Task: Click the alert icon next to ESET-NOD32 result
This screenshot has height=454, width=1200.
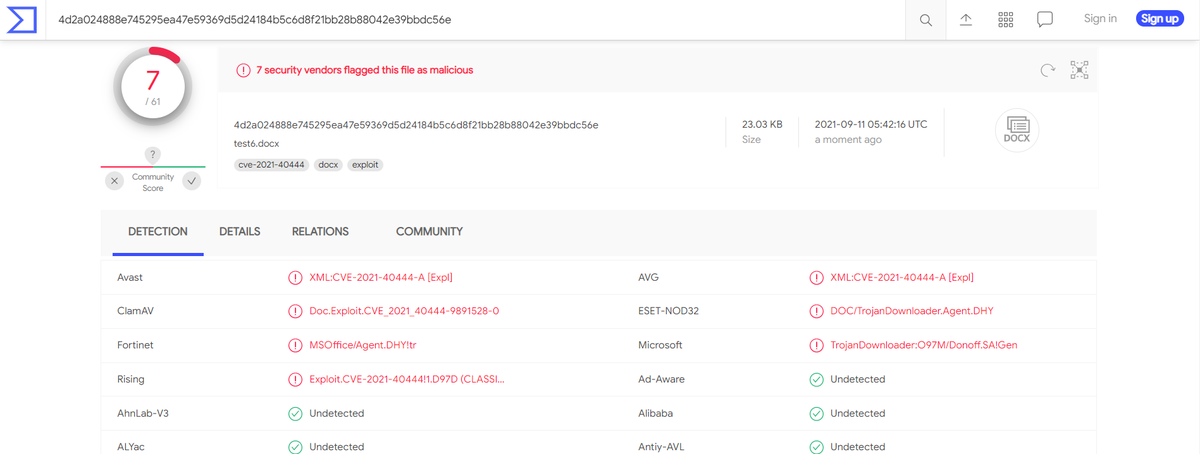Action: click(816, 311)
